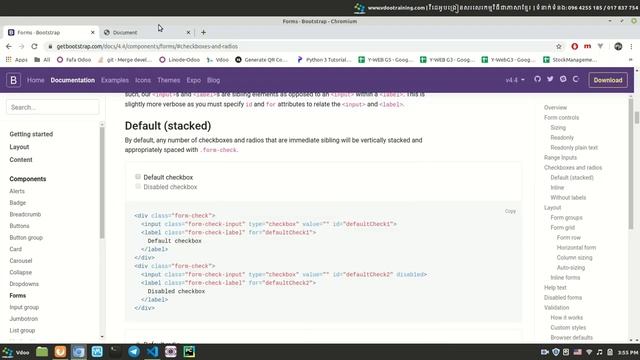Open the Python 3 Tutorial bookmark
This screenshot has height=360, width=640.
point(324,60)
